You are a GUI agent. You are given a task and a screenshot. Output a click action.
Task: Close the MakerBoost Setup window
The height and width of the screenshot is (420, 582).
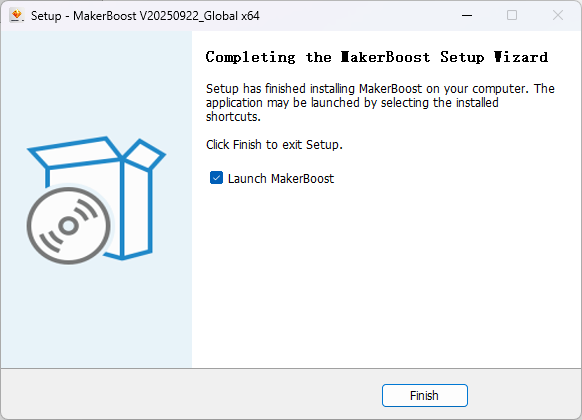[558, 16]
